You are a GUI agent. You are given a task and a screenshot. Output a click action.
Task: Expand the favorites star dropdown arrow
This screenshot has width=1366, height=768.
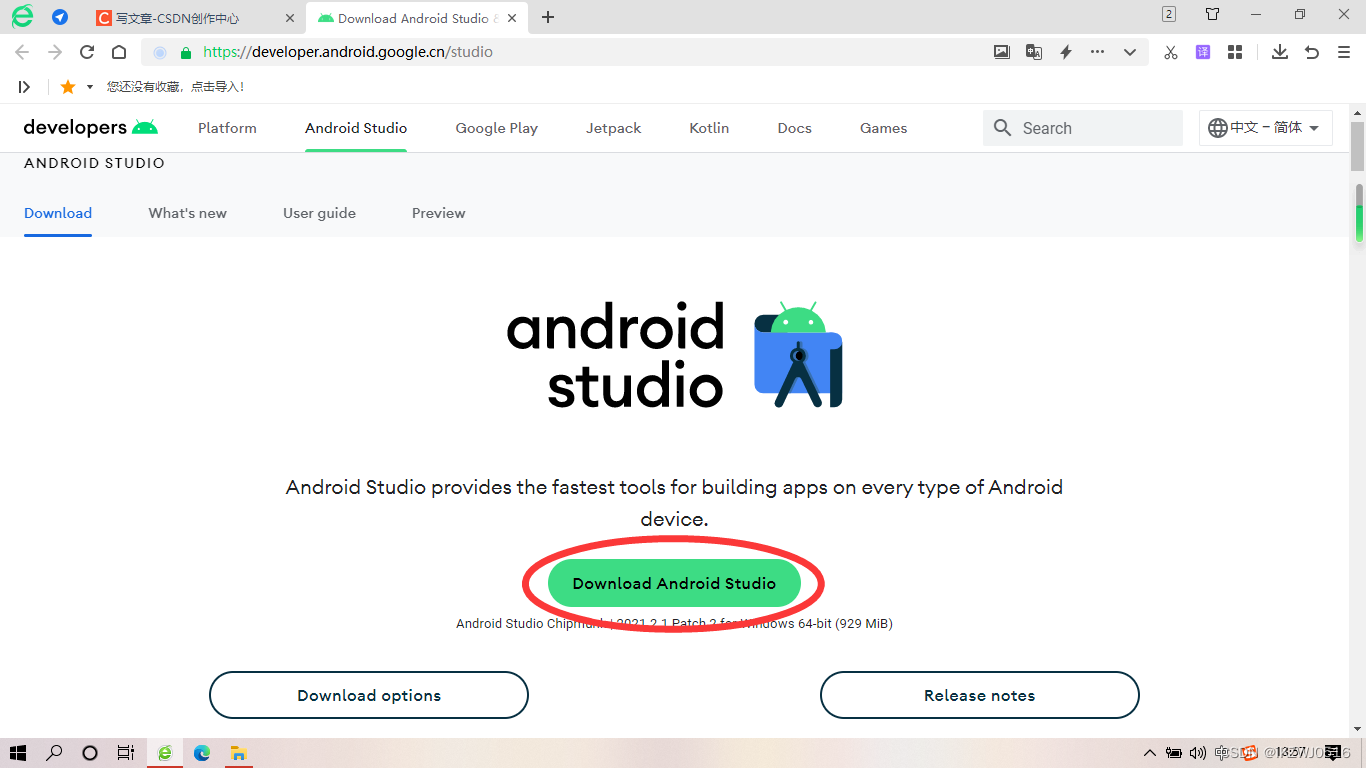90,87
